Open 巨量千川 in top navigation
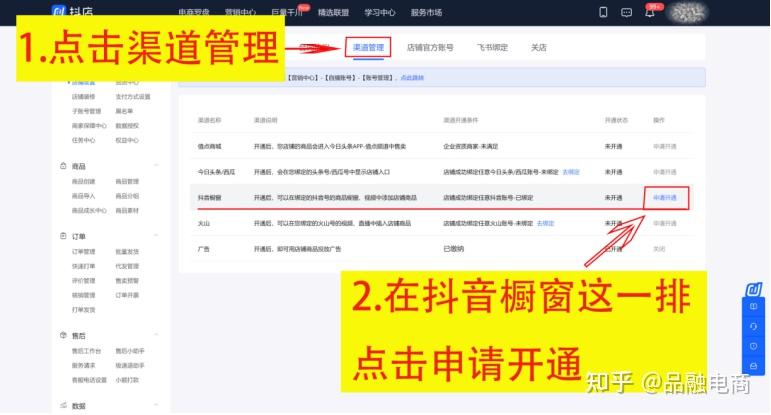The image size is (771, 415). point(287,12)
